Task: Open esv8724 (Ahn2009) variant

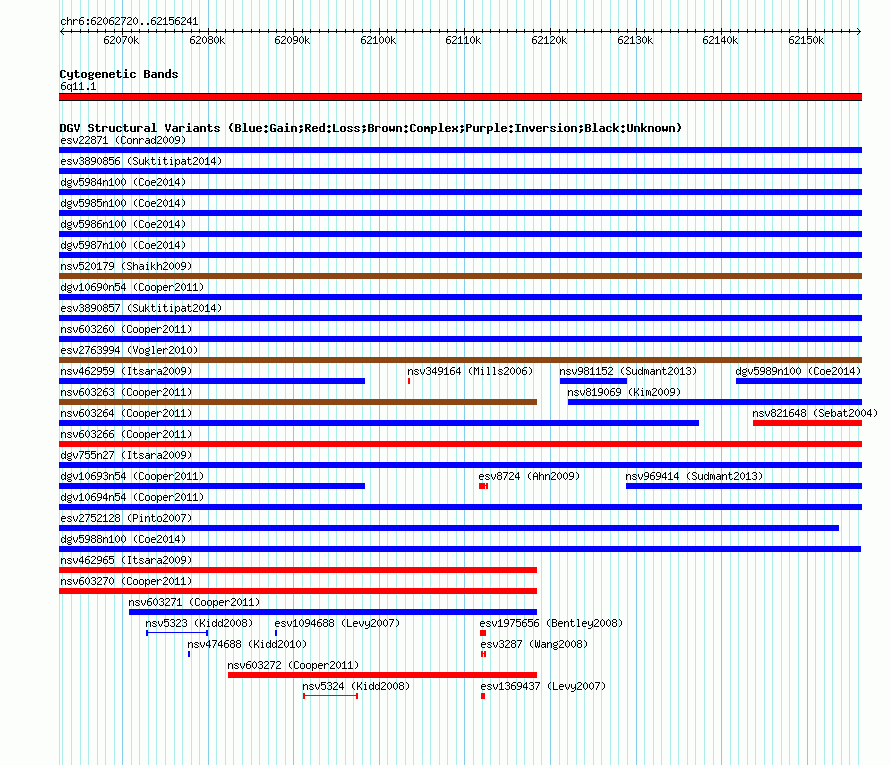Action: pos(529,476)
